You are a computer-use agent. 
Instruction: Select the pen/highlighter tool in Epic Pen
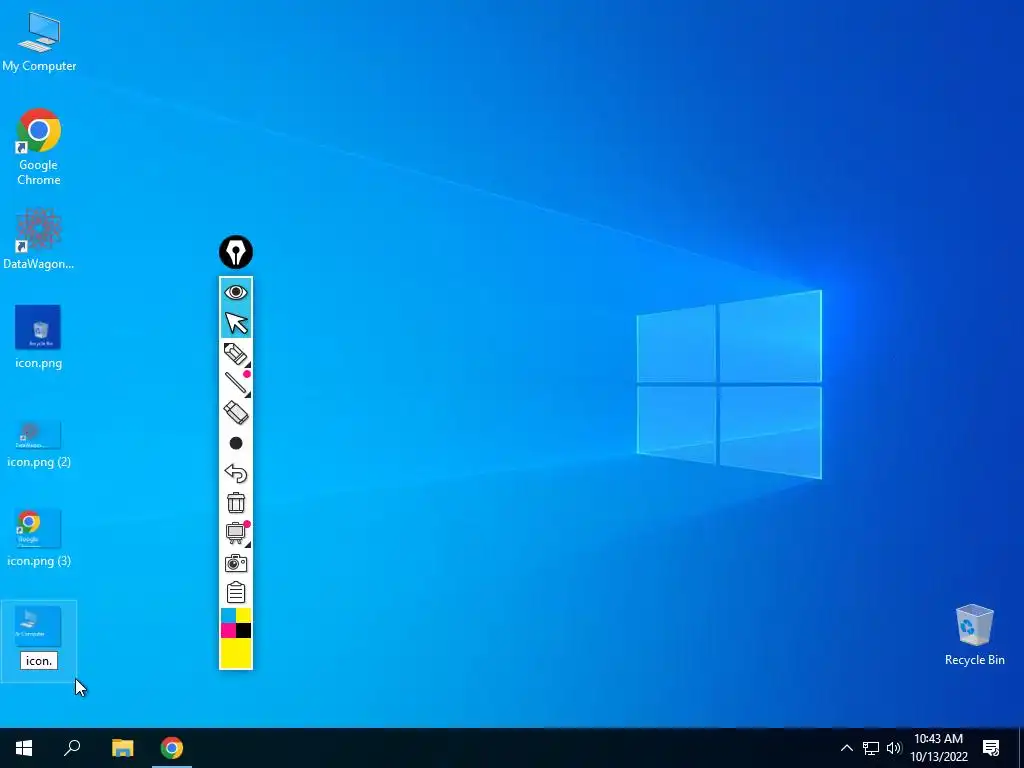pyautogui.click(x=236, y=353)
